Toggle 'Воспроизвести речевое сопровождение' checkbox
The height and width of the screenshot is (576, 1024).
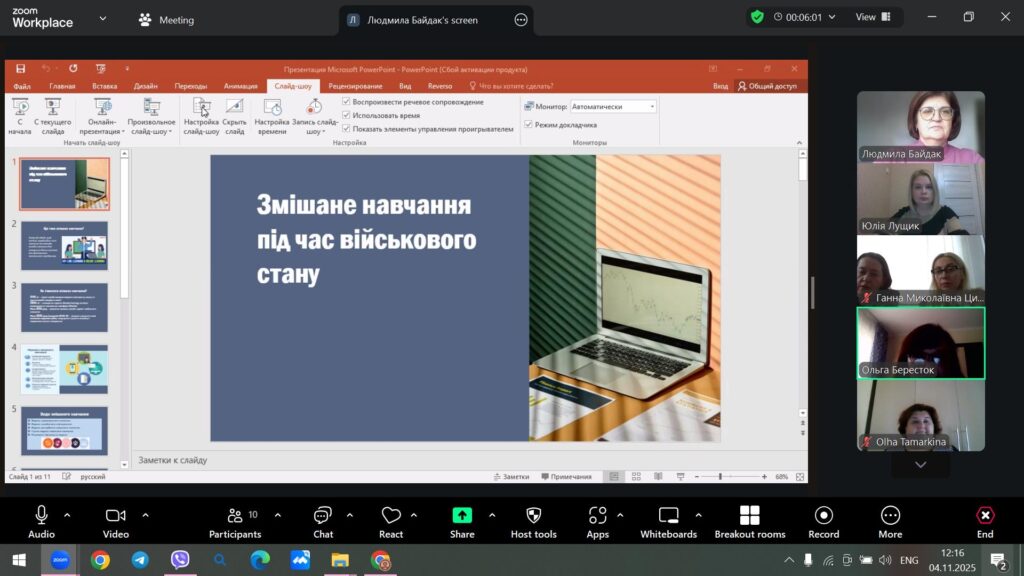click(x=347, y=102)
